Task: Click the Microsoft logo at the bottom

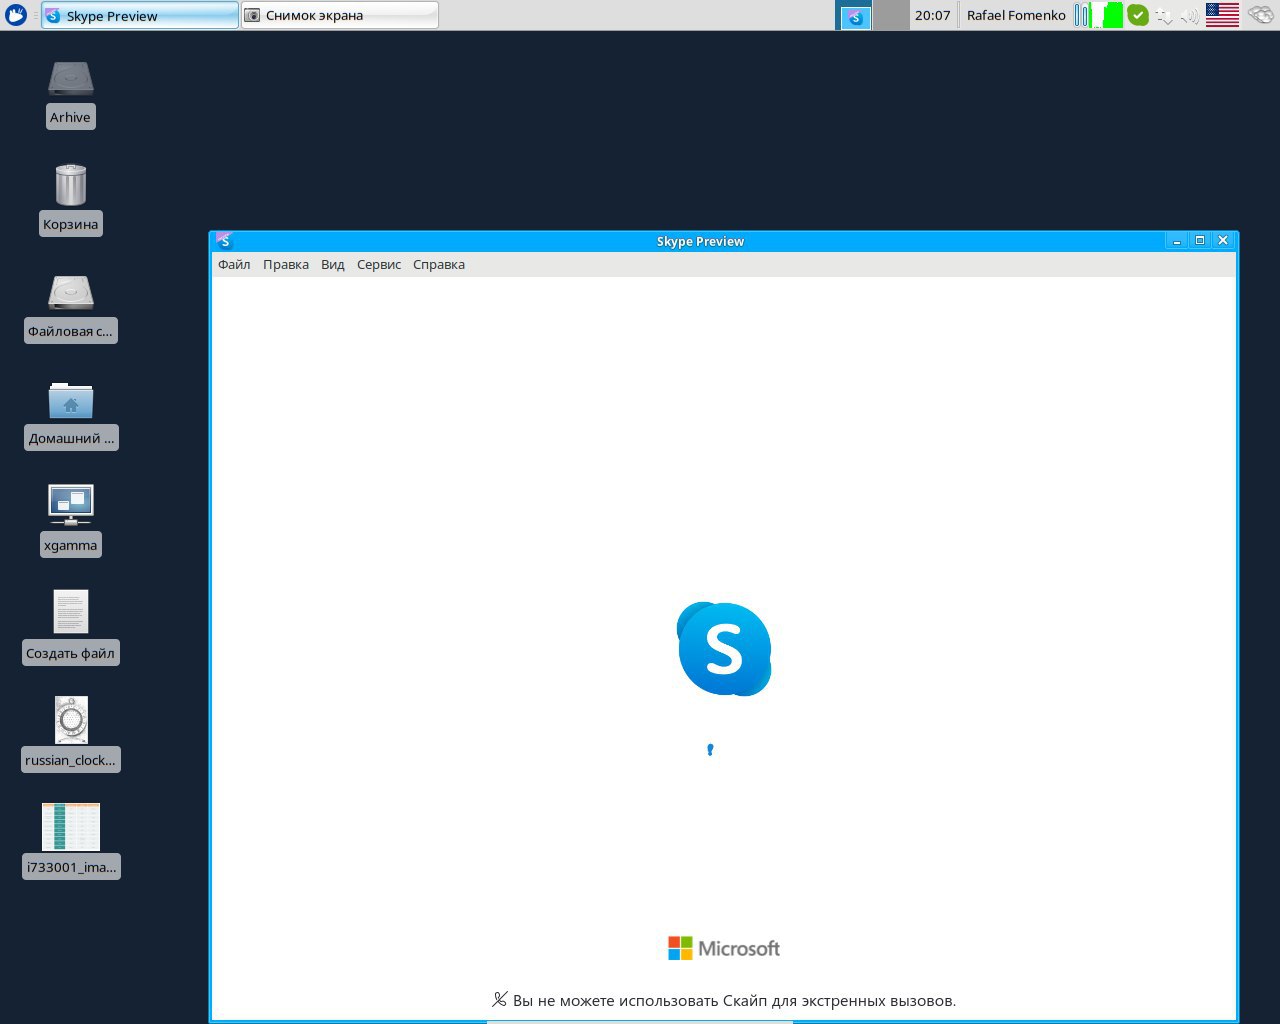Action: click(x=724, y=948)
